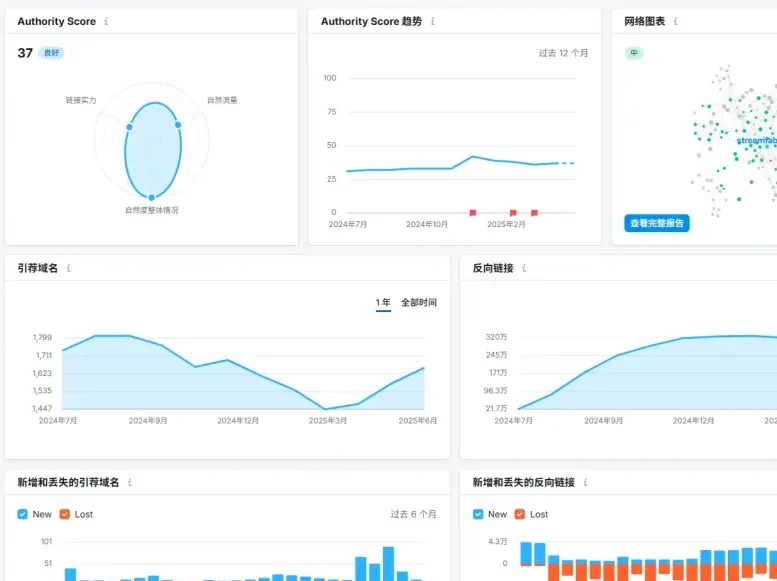Toggle New checkbox in backlinks chart

[478, 514]
